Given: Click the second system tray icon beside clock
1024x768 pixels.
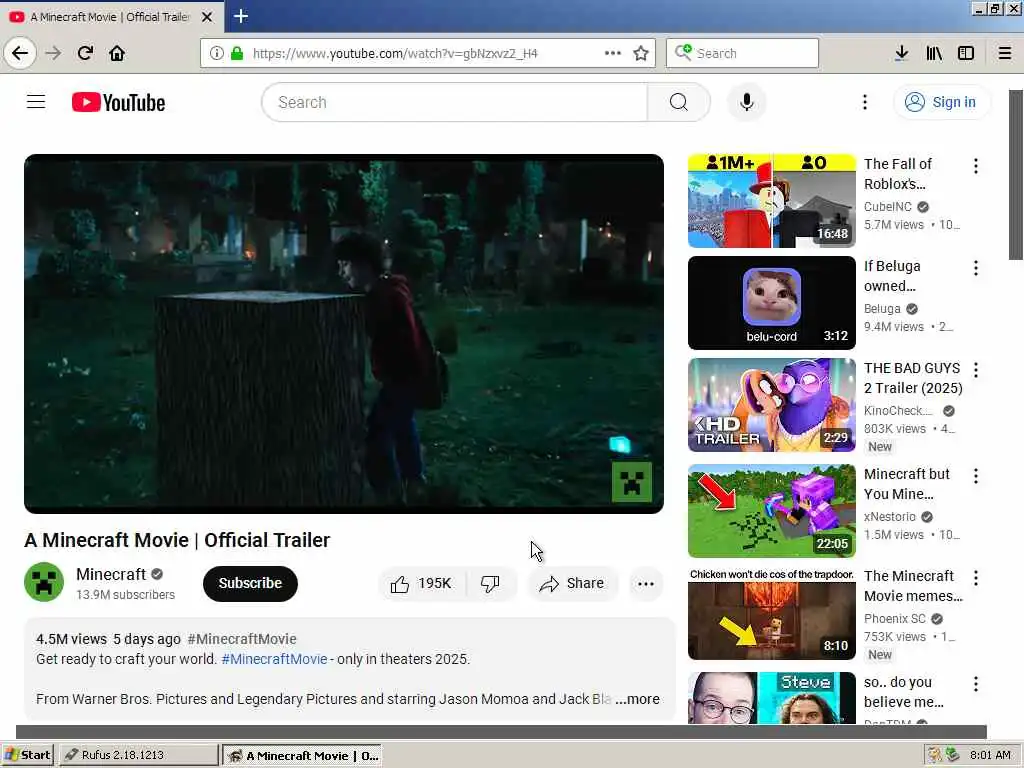Looking at the screenshot, I should (953, 755).
